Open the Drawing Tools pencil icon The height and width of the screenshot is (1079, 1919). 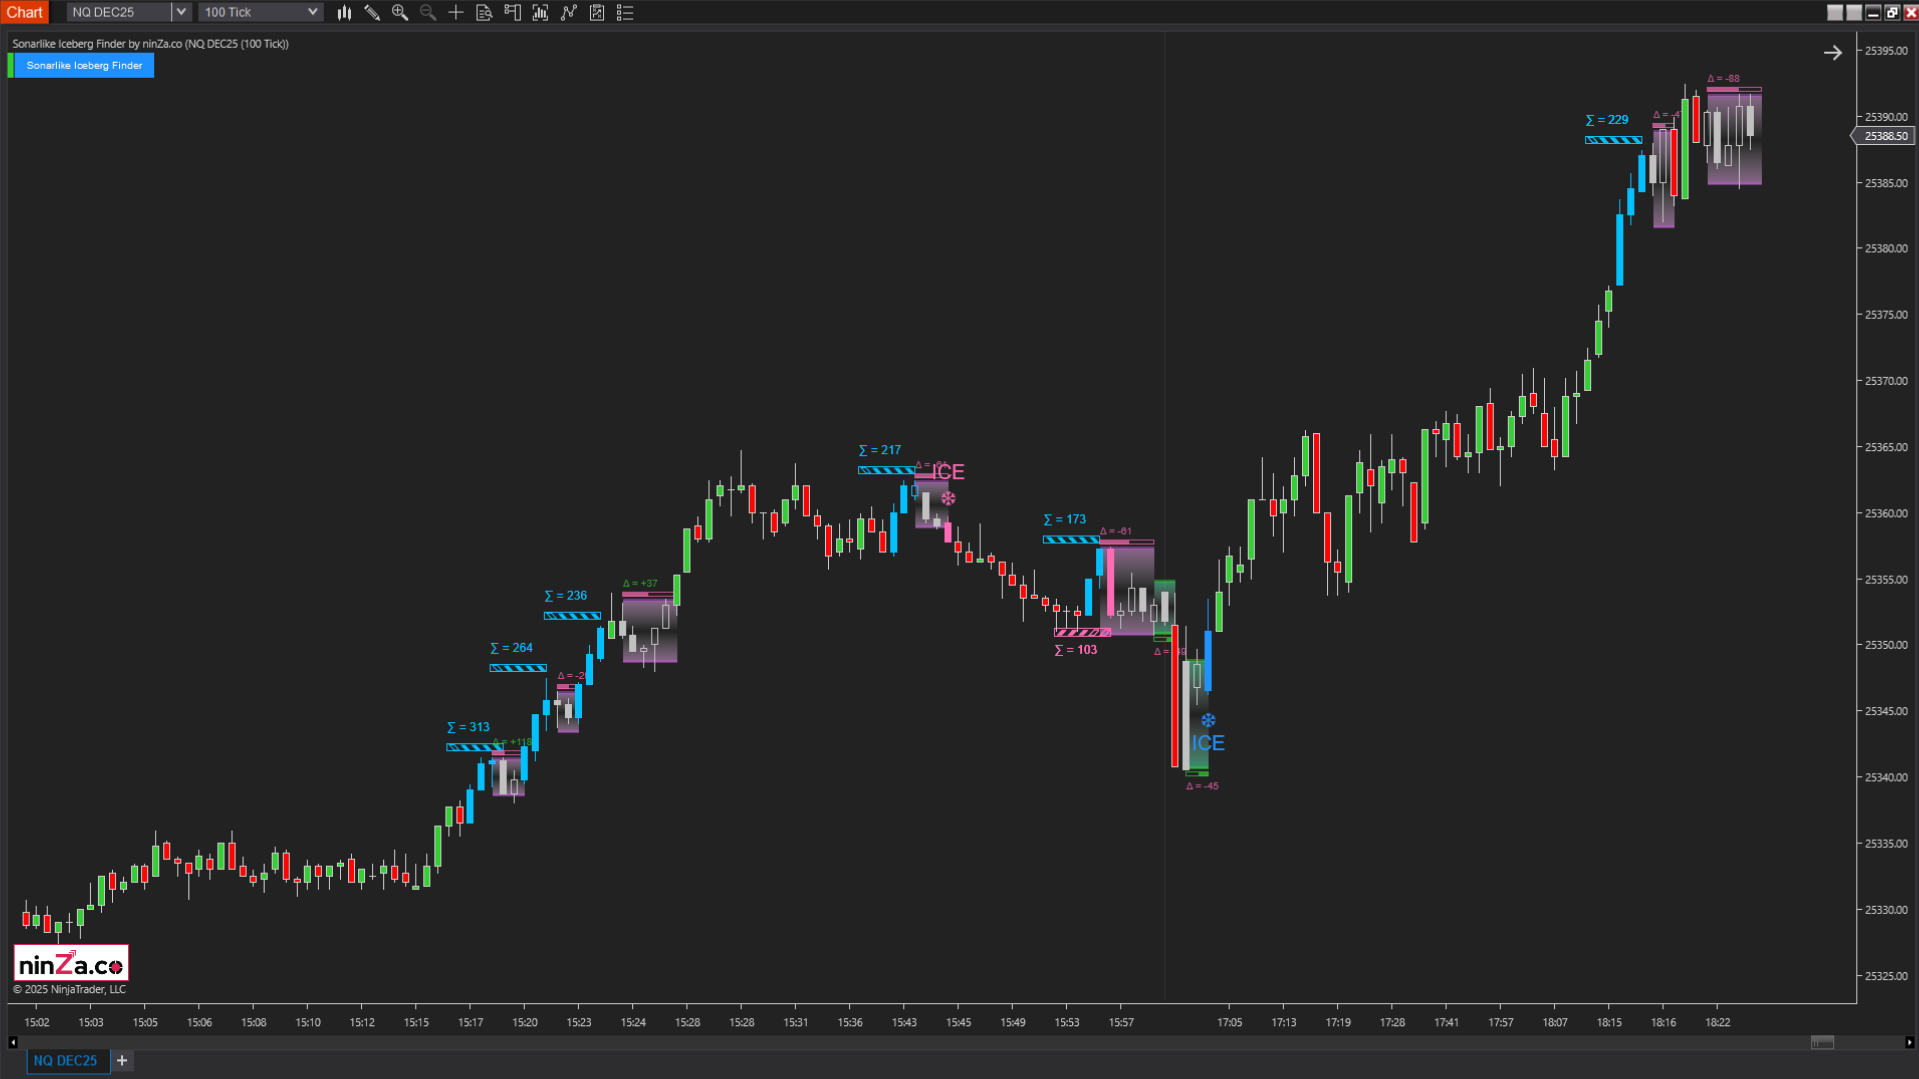tap(372, 12)
